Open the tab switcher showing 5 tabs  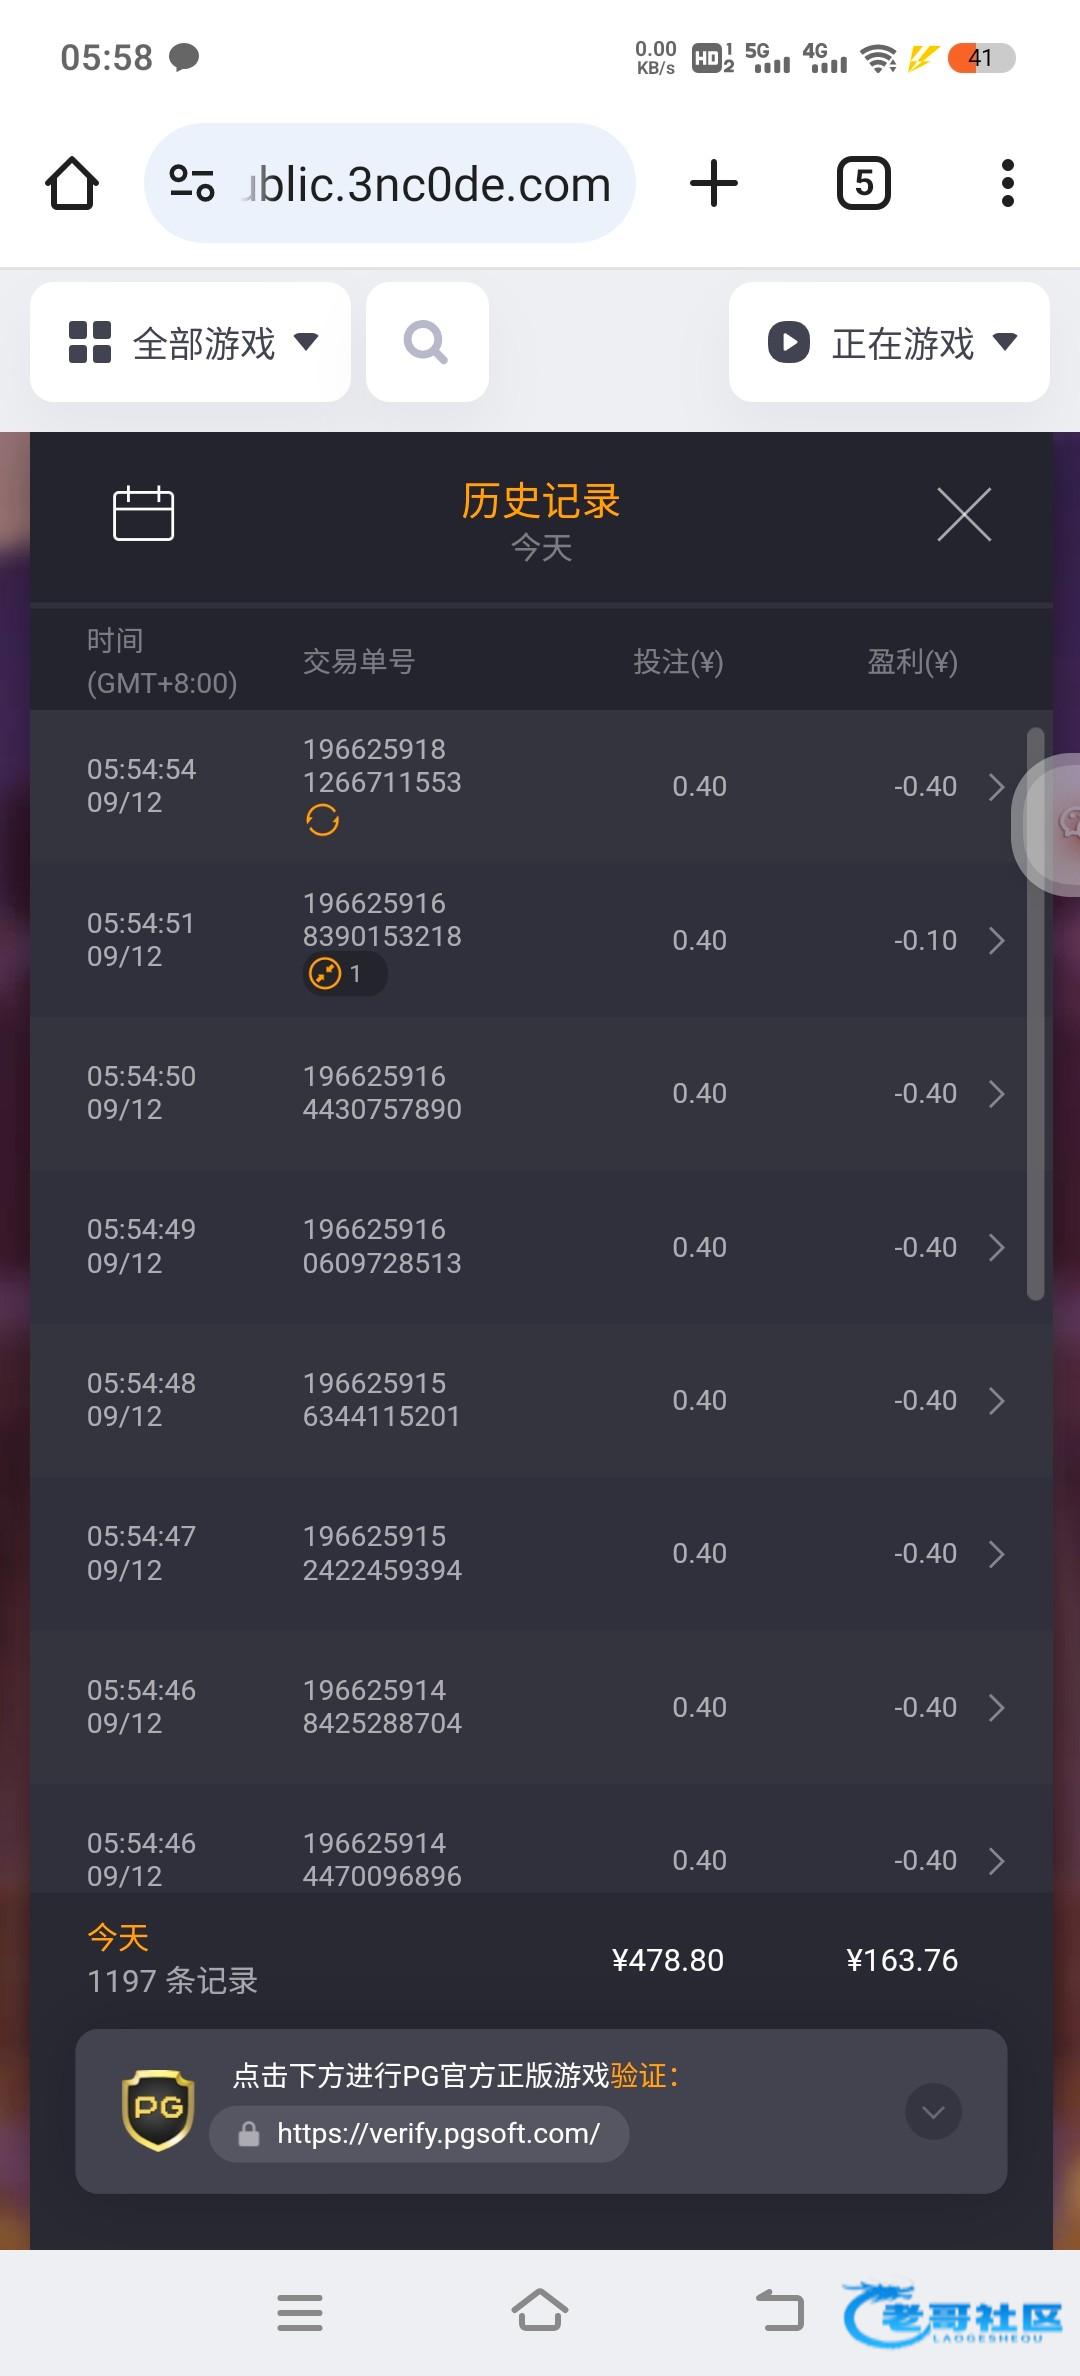tap(863, 184)
